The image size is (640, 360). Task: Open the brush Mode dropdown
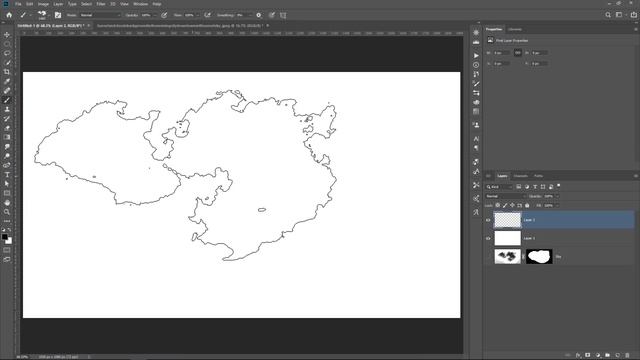click(x=100, y=15)
